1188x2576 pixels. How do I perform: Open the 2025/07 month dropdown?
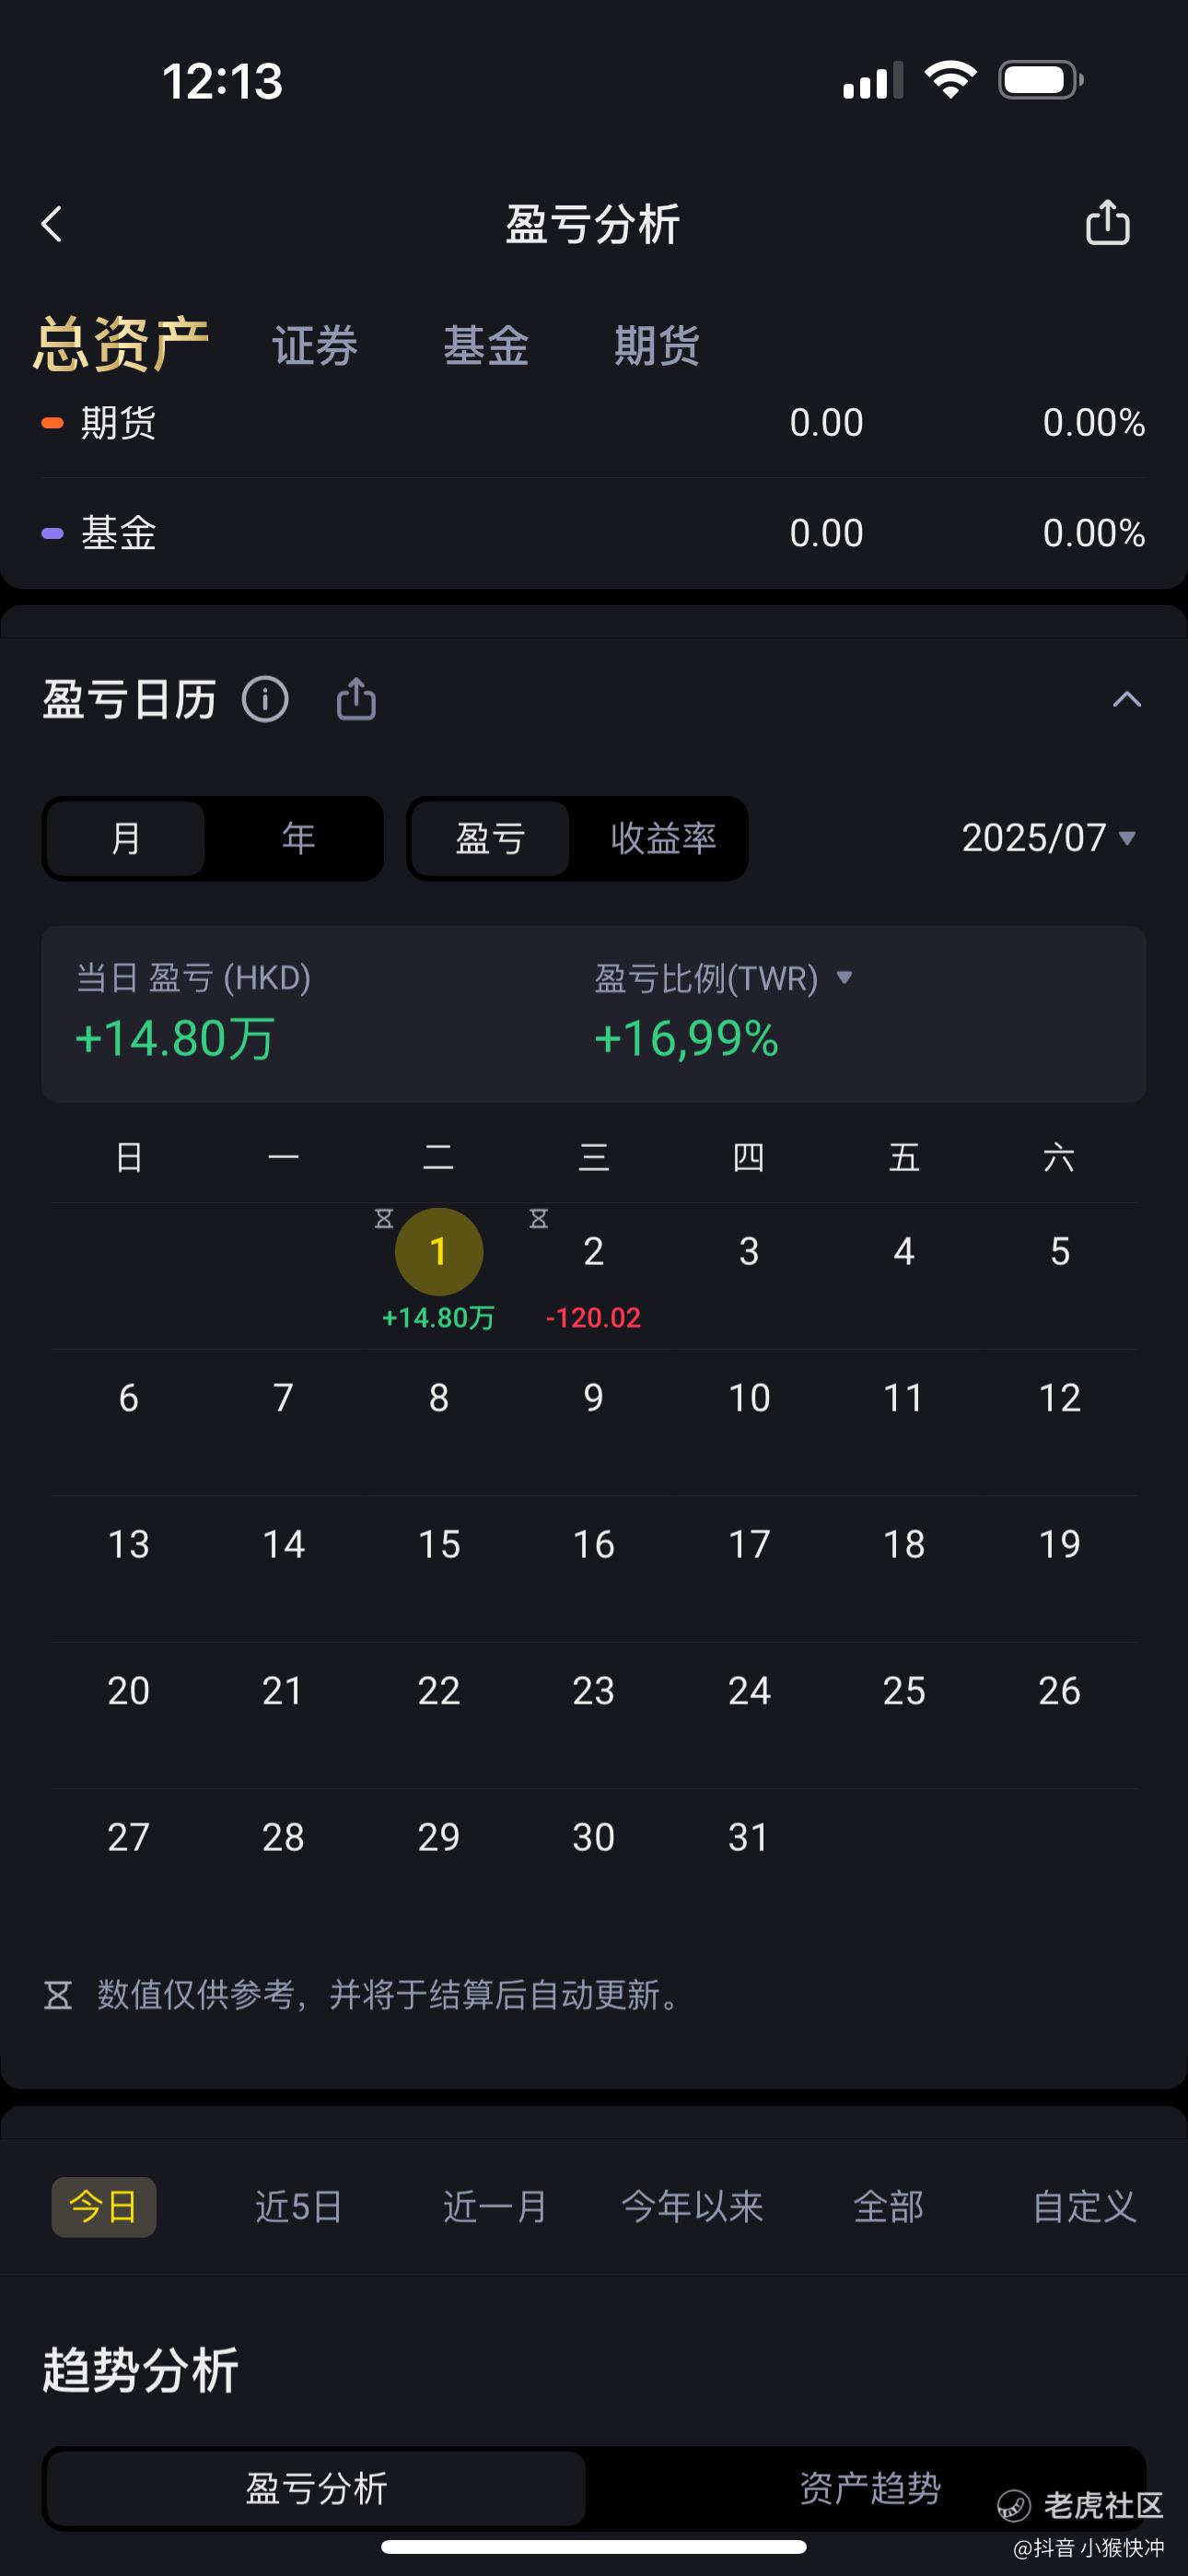[1049, 838]
